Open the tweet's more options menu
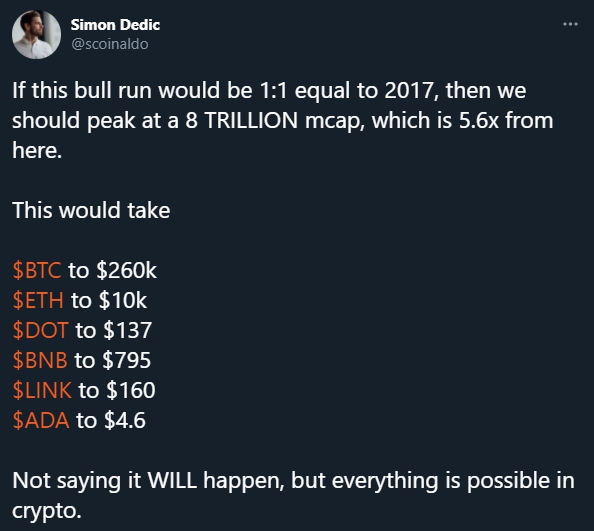 click(x=570, y=24)
